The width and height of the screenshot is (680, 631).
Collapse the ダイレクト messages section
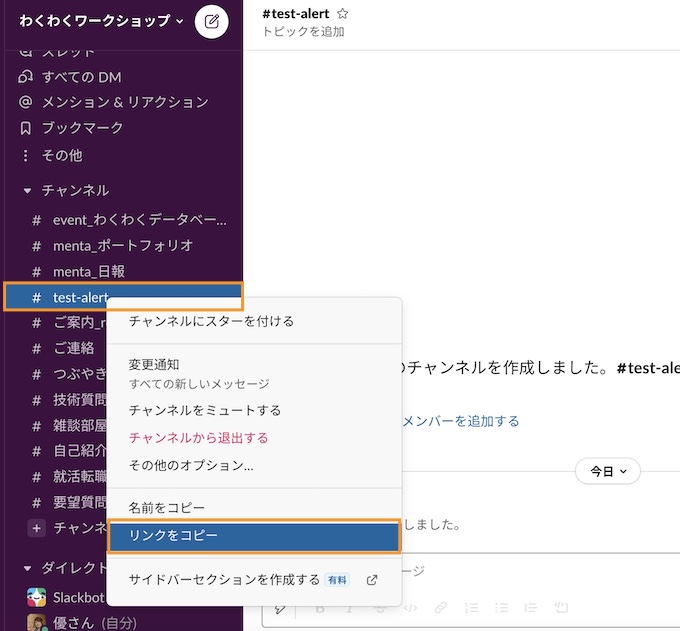27,568
